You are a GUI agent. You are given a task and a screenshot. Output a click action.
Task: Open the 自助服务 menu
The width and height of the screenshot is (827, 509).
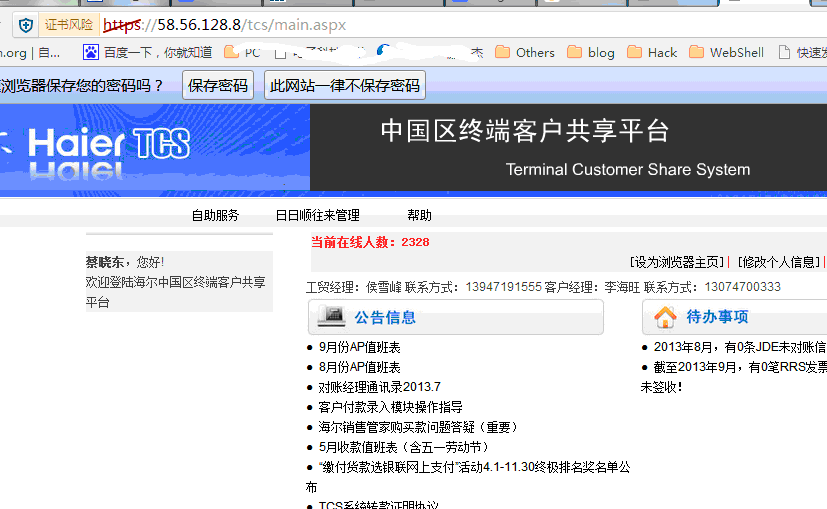(215, 215)
